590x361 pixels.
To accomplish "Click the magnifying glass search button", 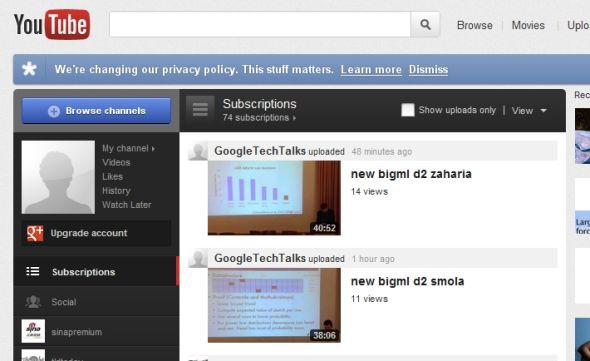I will (425, 24).
